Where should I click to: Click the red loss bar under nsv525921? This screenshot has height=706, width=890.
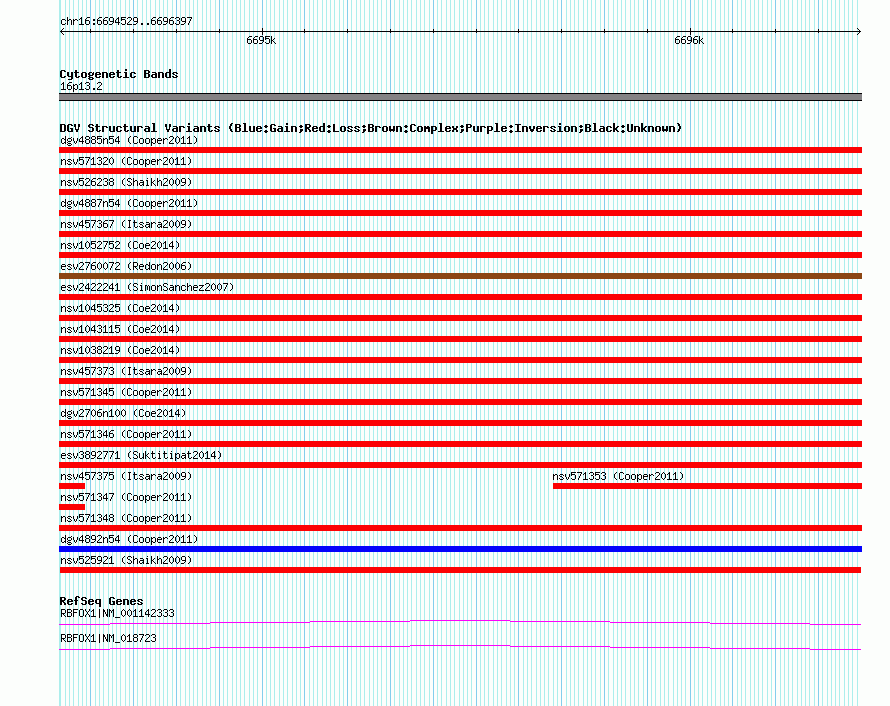(460, 570)
